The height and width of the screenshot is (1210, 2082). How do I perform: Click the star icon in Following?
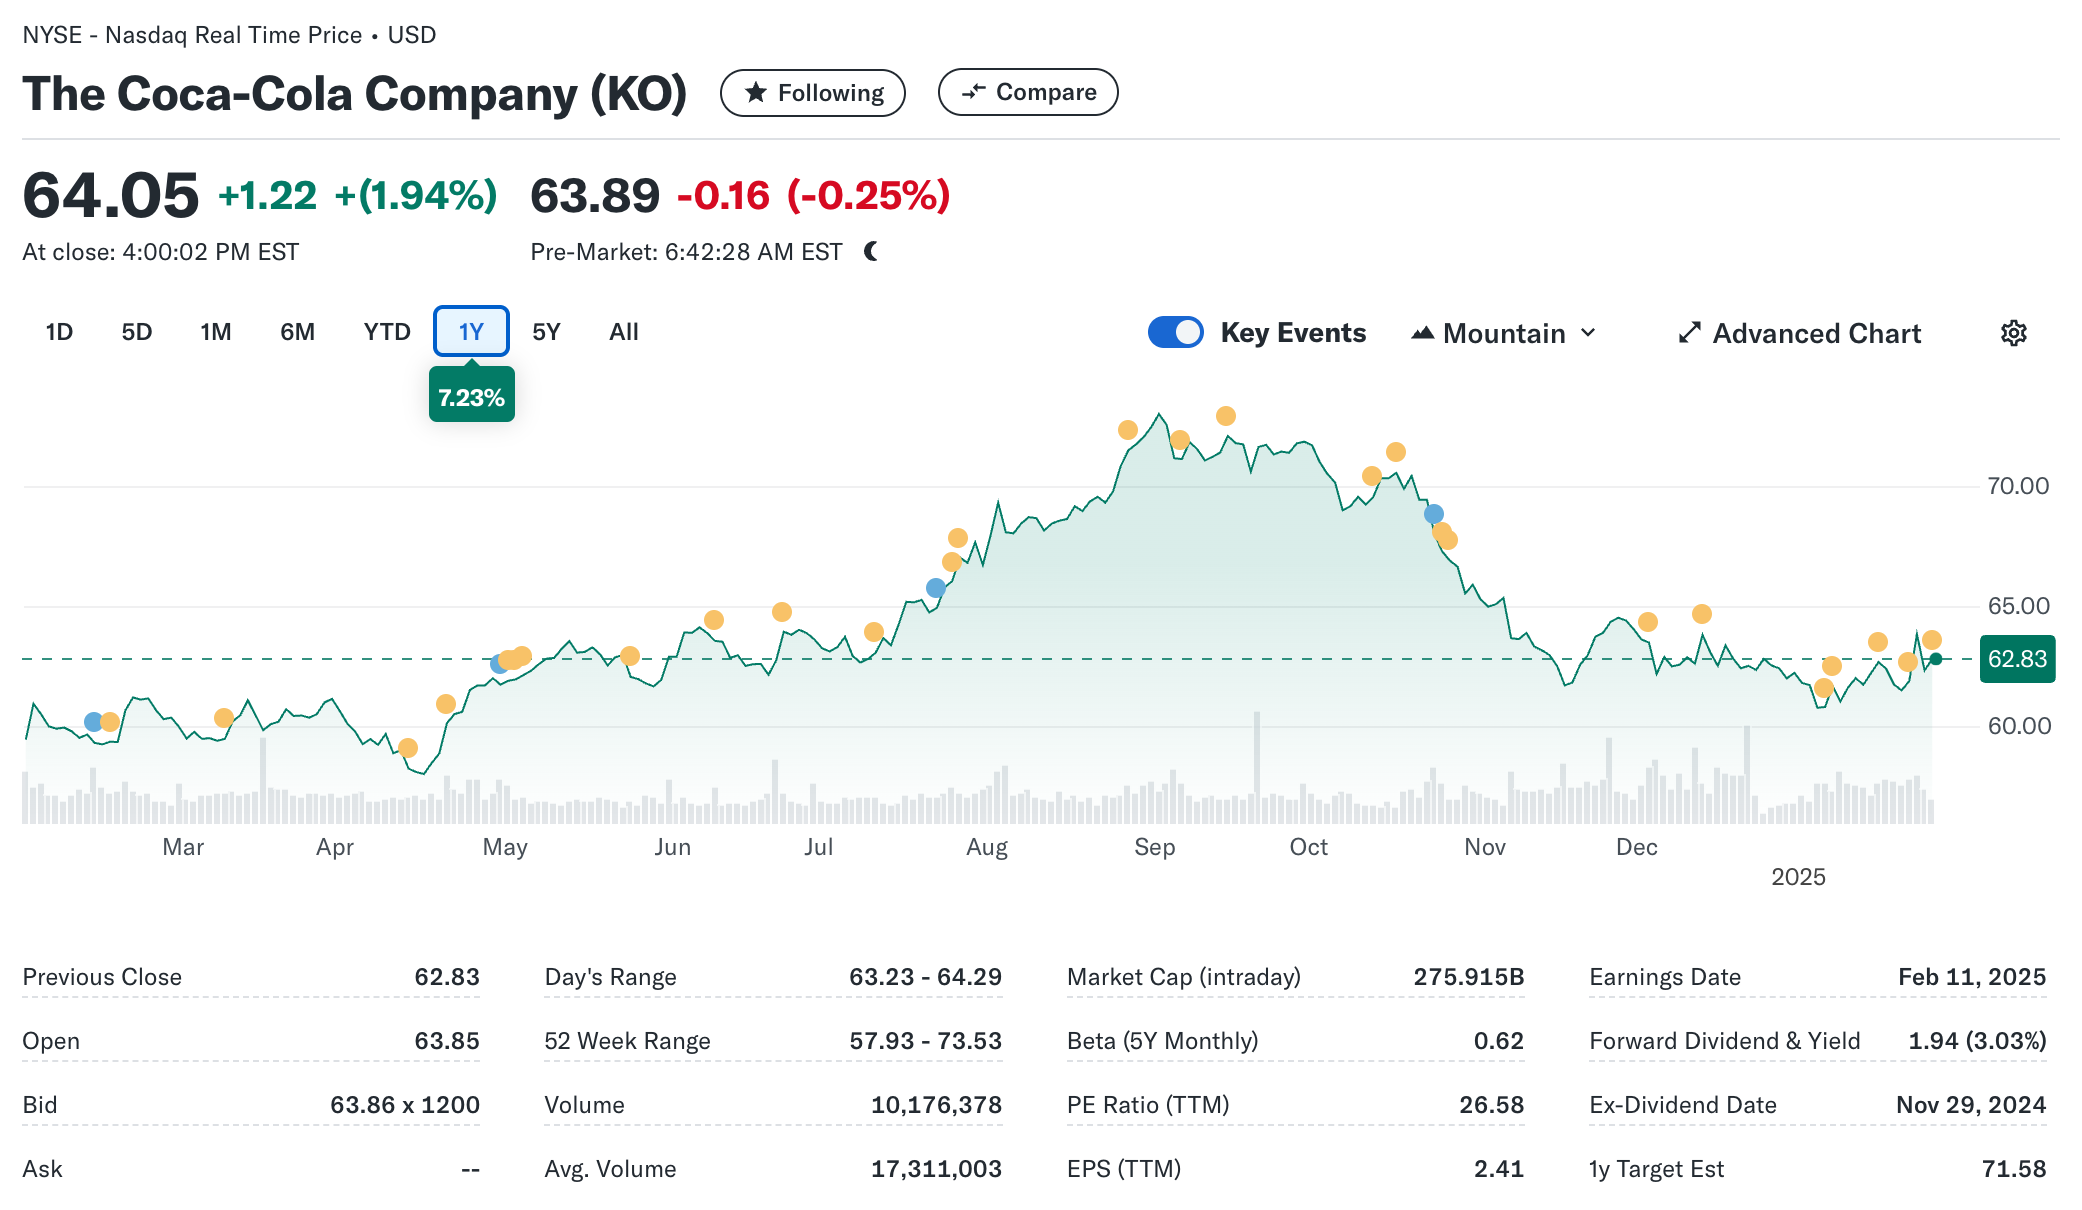(x=756, y=93)
